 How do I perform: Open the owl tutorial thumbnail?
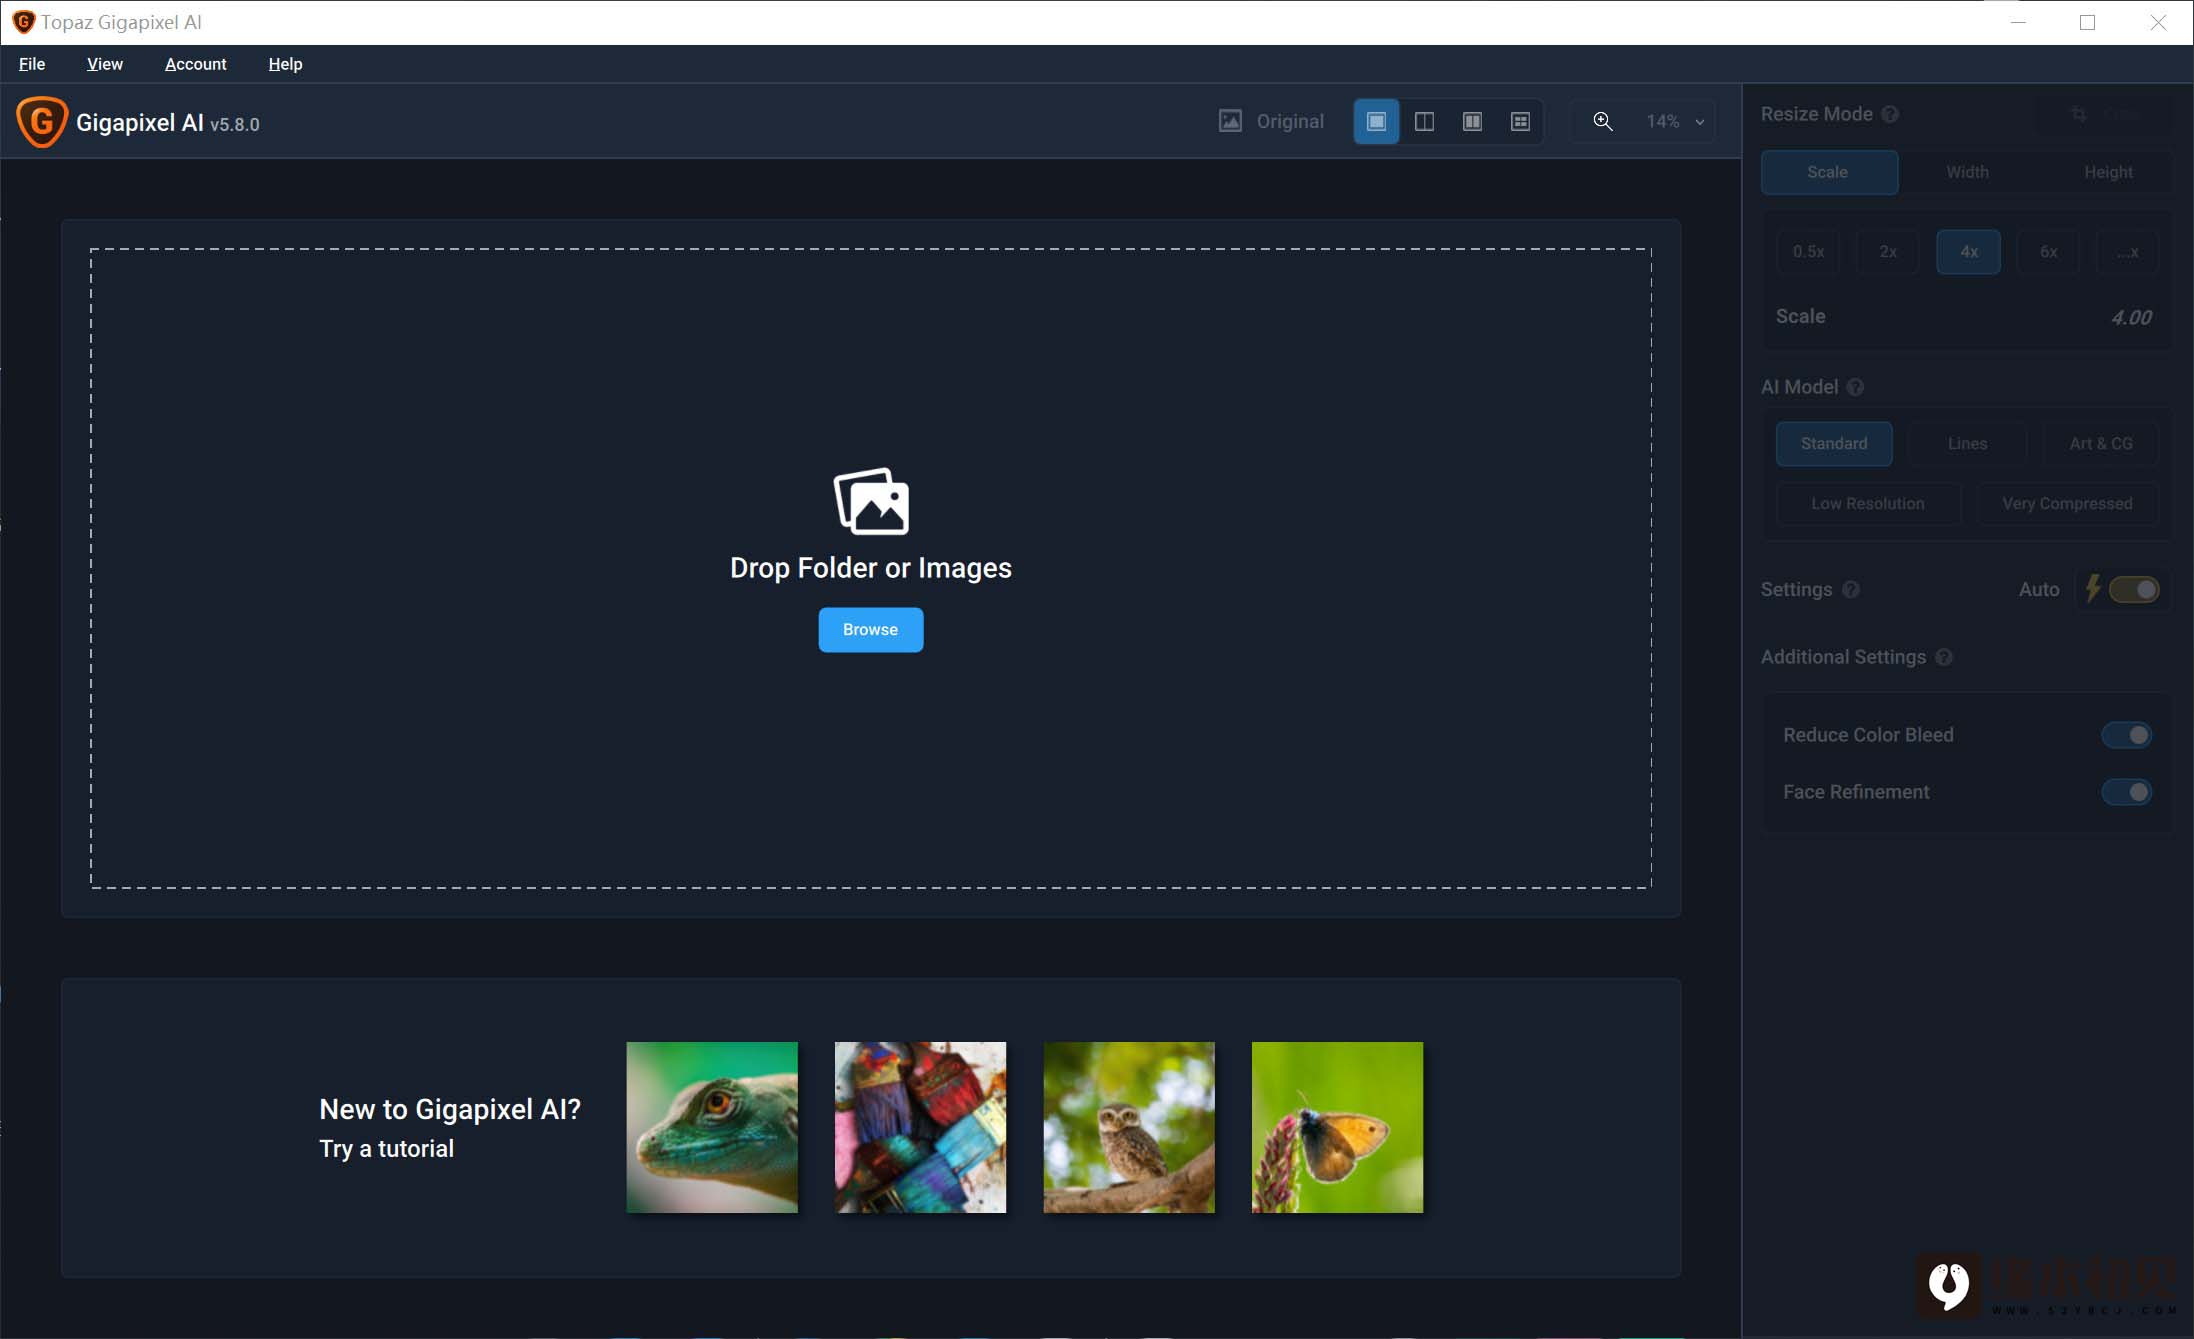click(x=1129, y=1127)
